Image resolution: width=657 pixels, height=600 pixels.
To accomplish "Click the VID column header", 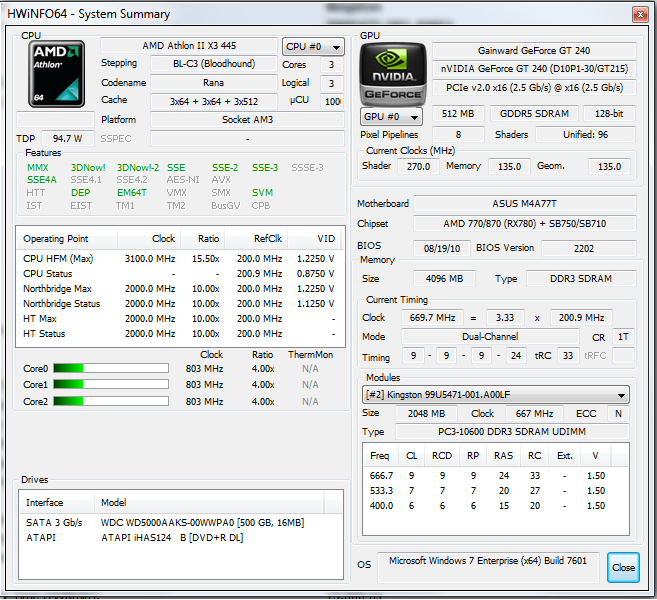I will click(314, 239).
